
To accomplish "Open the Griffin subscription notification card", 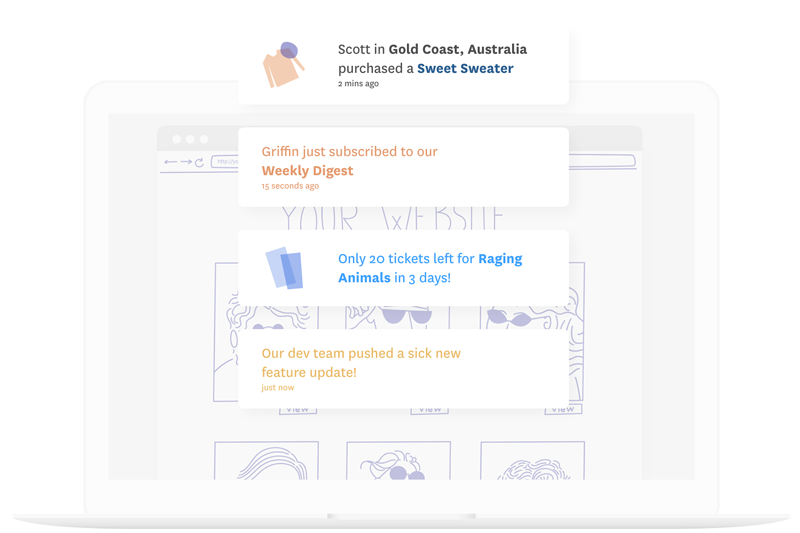I will coord(403,167).
